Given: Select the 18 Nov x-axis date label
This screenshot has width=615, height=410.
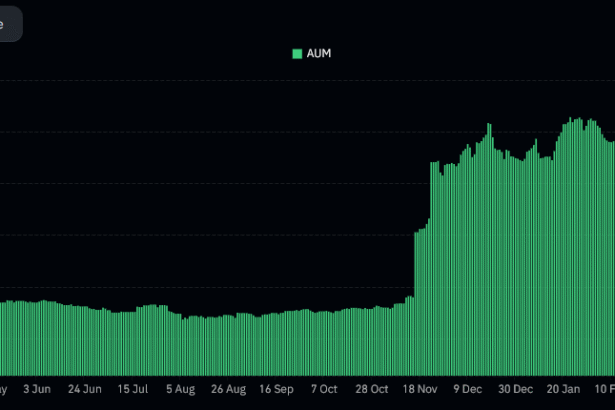Looking at the screenshot, I should tap(420, 389).
